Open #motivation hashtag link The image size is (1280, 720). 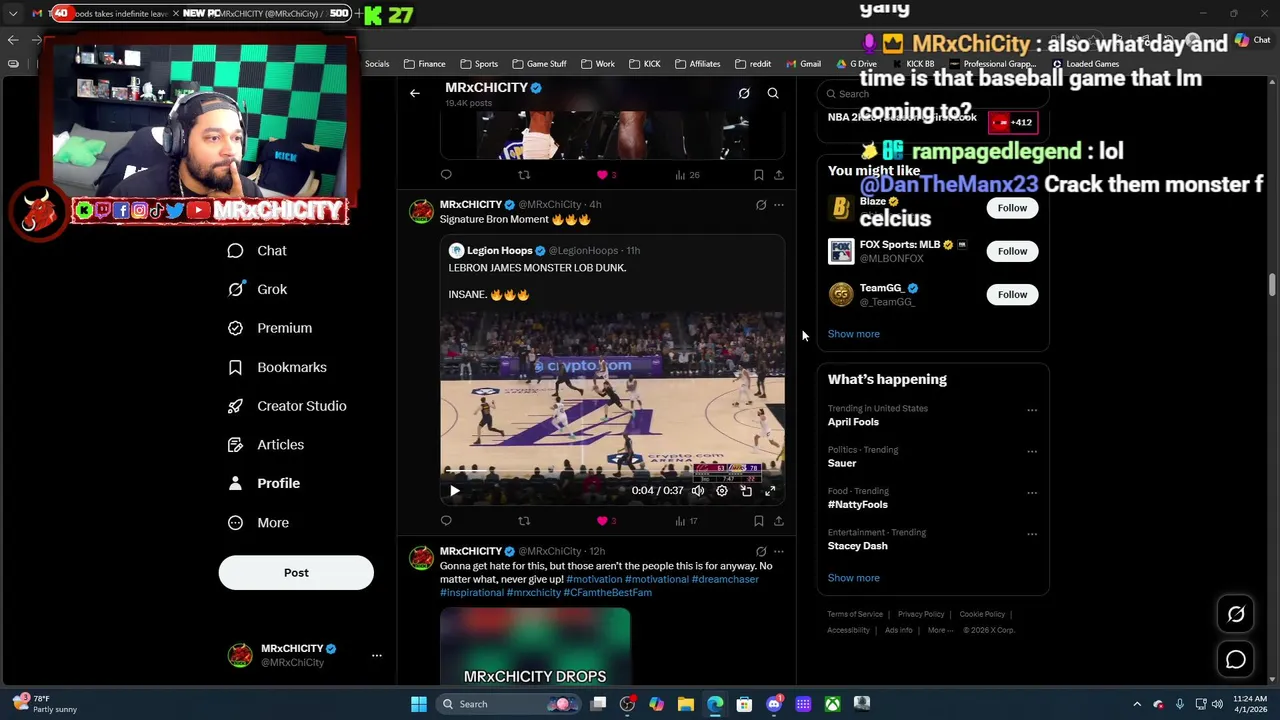click(594, 579)
